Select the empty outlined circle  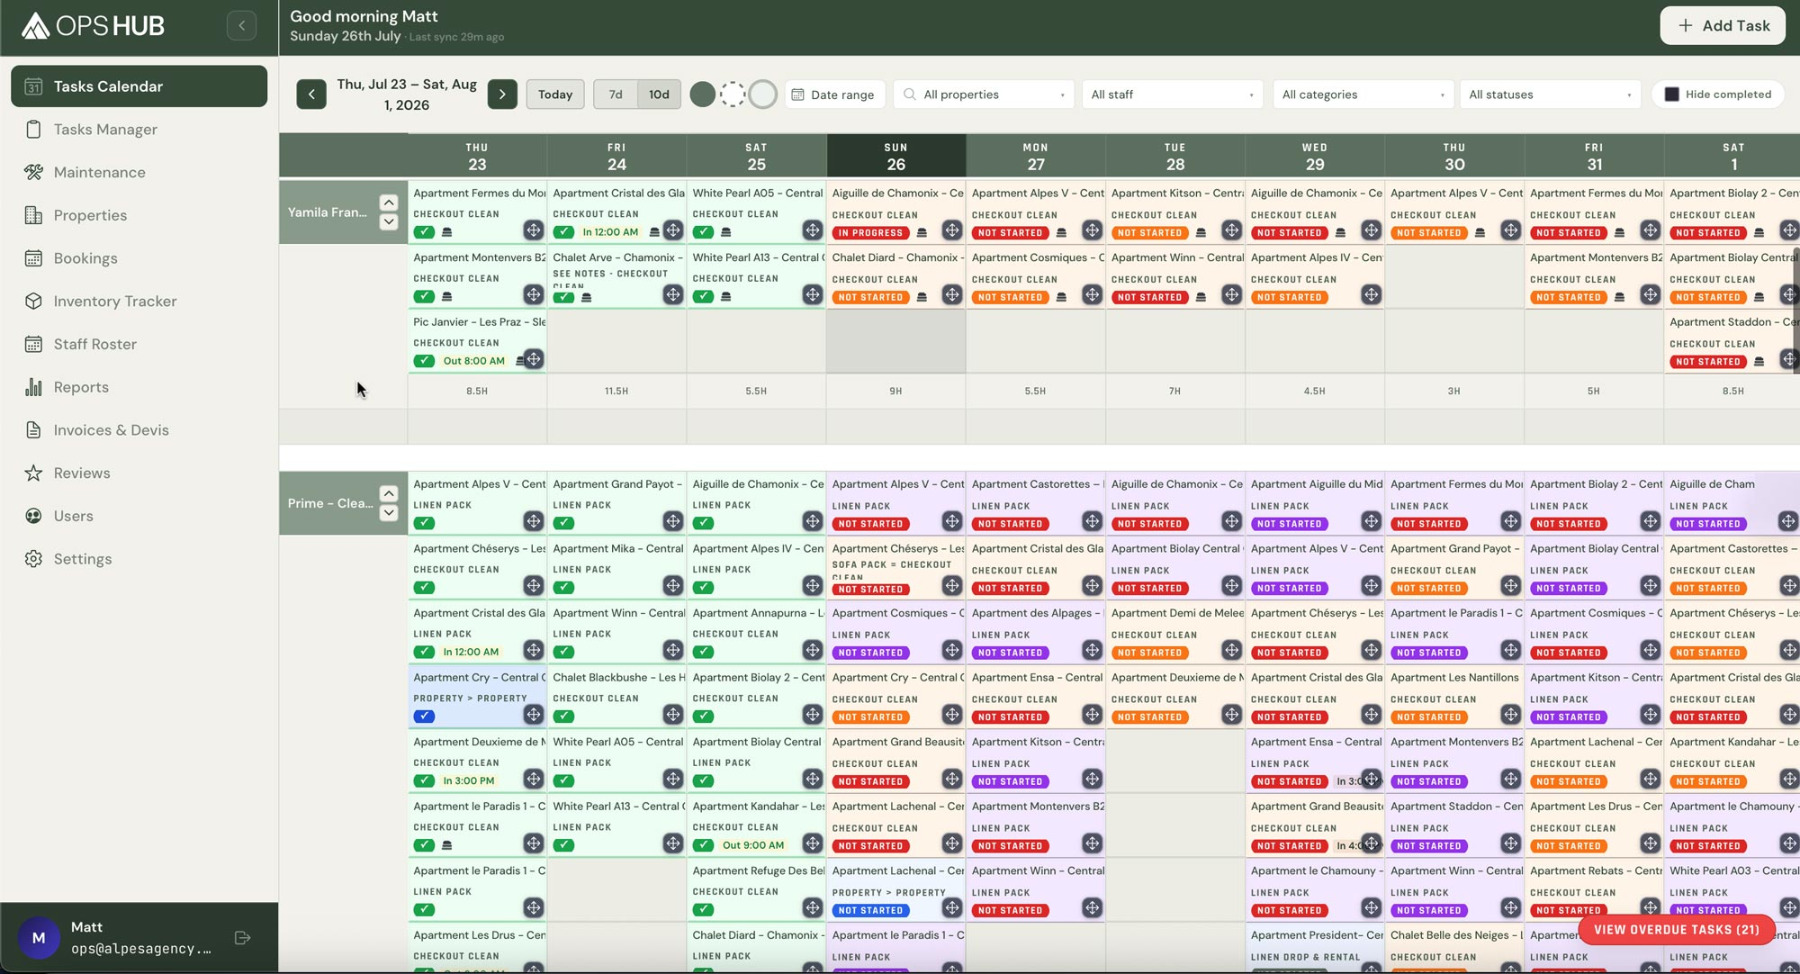763,94
